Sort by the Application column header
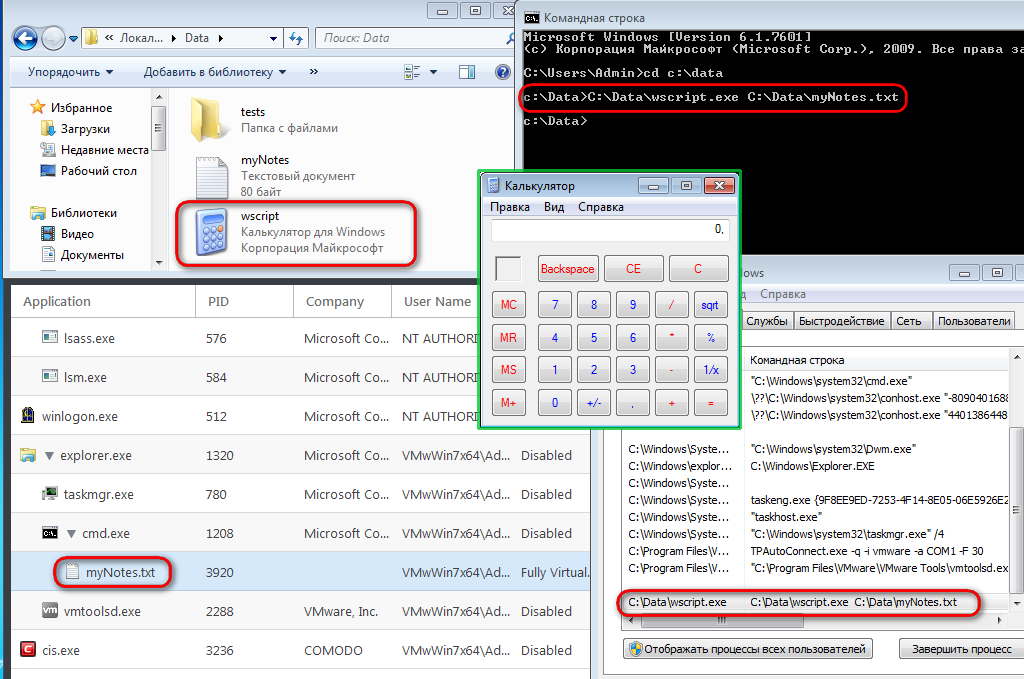Viewport: 1024px width, 679px height. tap(103, 302)
